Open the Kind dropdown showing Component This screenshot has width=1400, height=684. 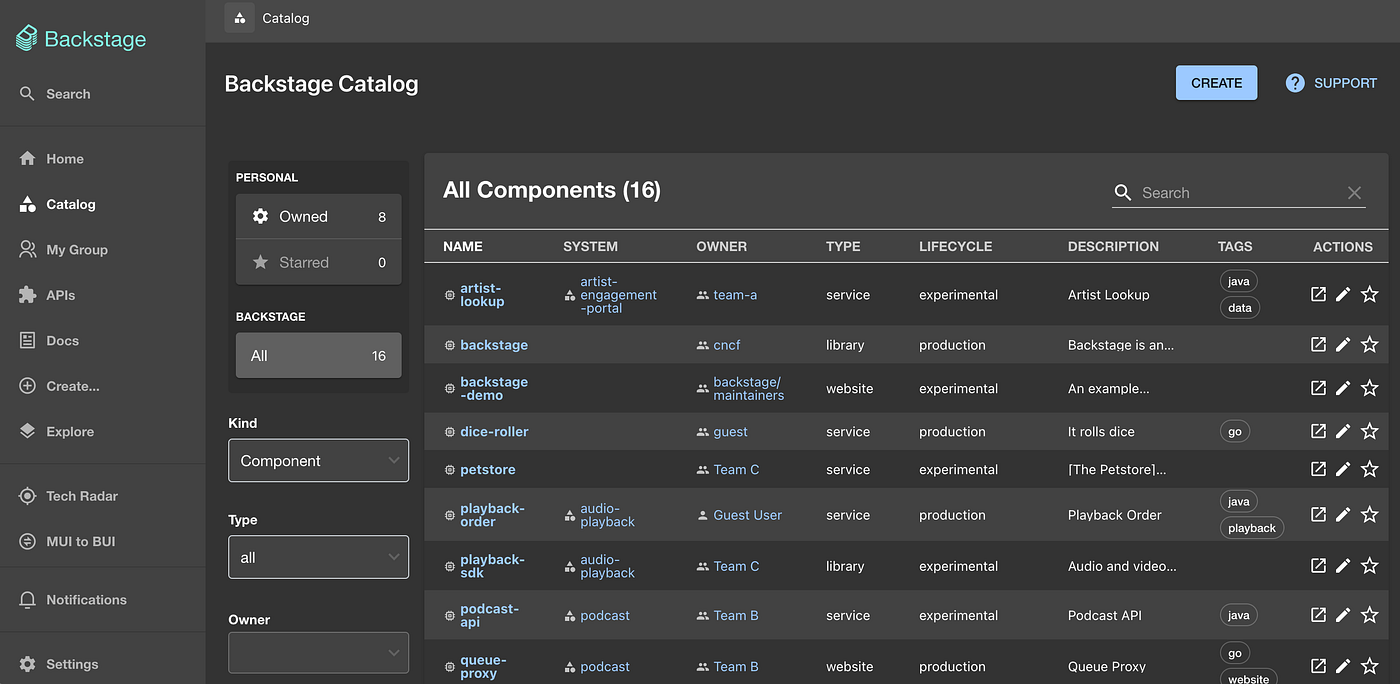[x=318, y=460]
